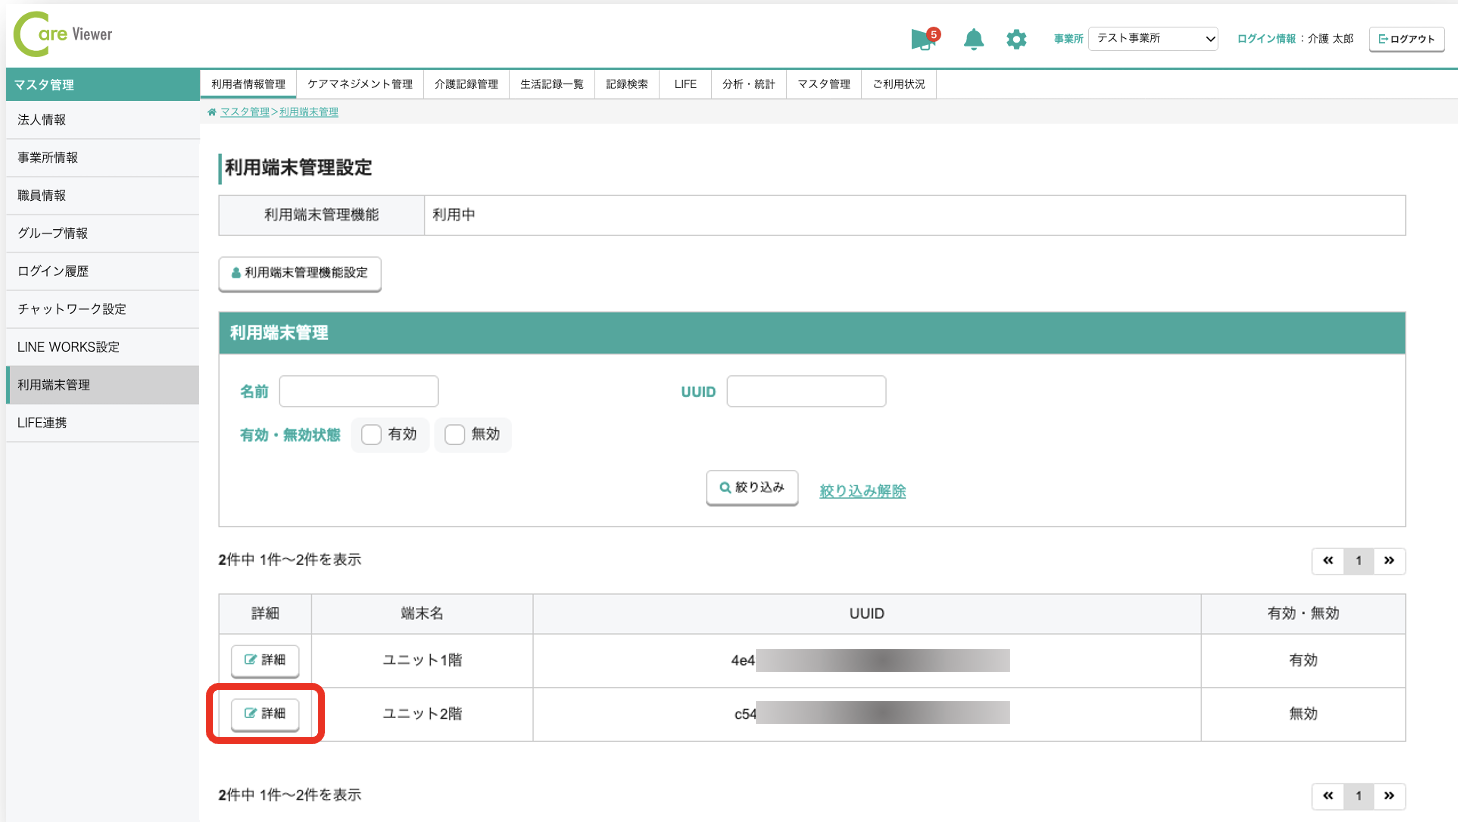
Task: Open the settings gear icon
Action: 1017,38
